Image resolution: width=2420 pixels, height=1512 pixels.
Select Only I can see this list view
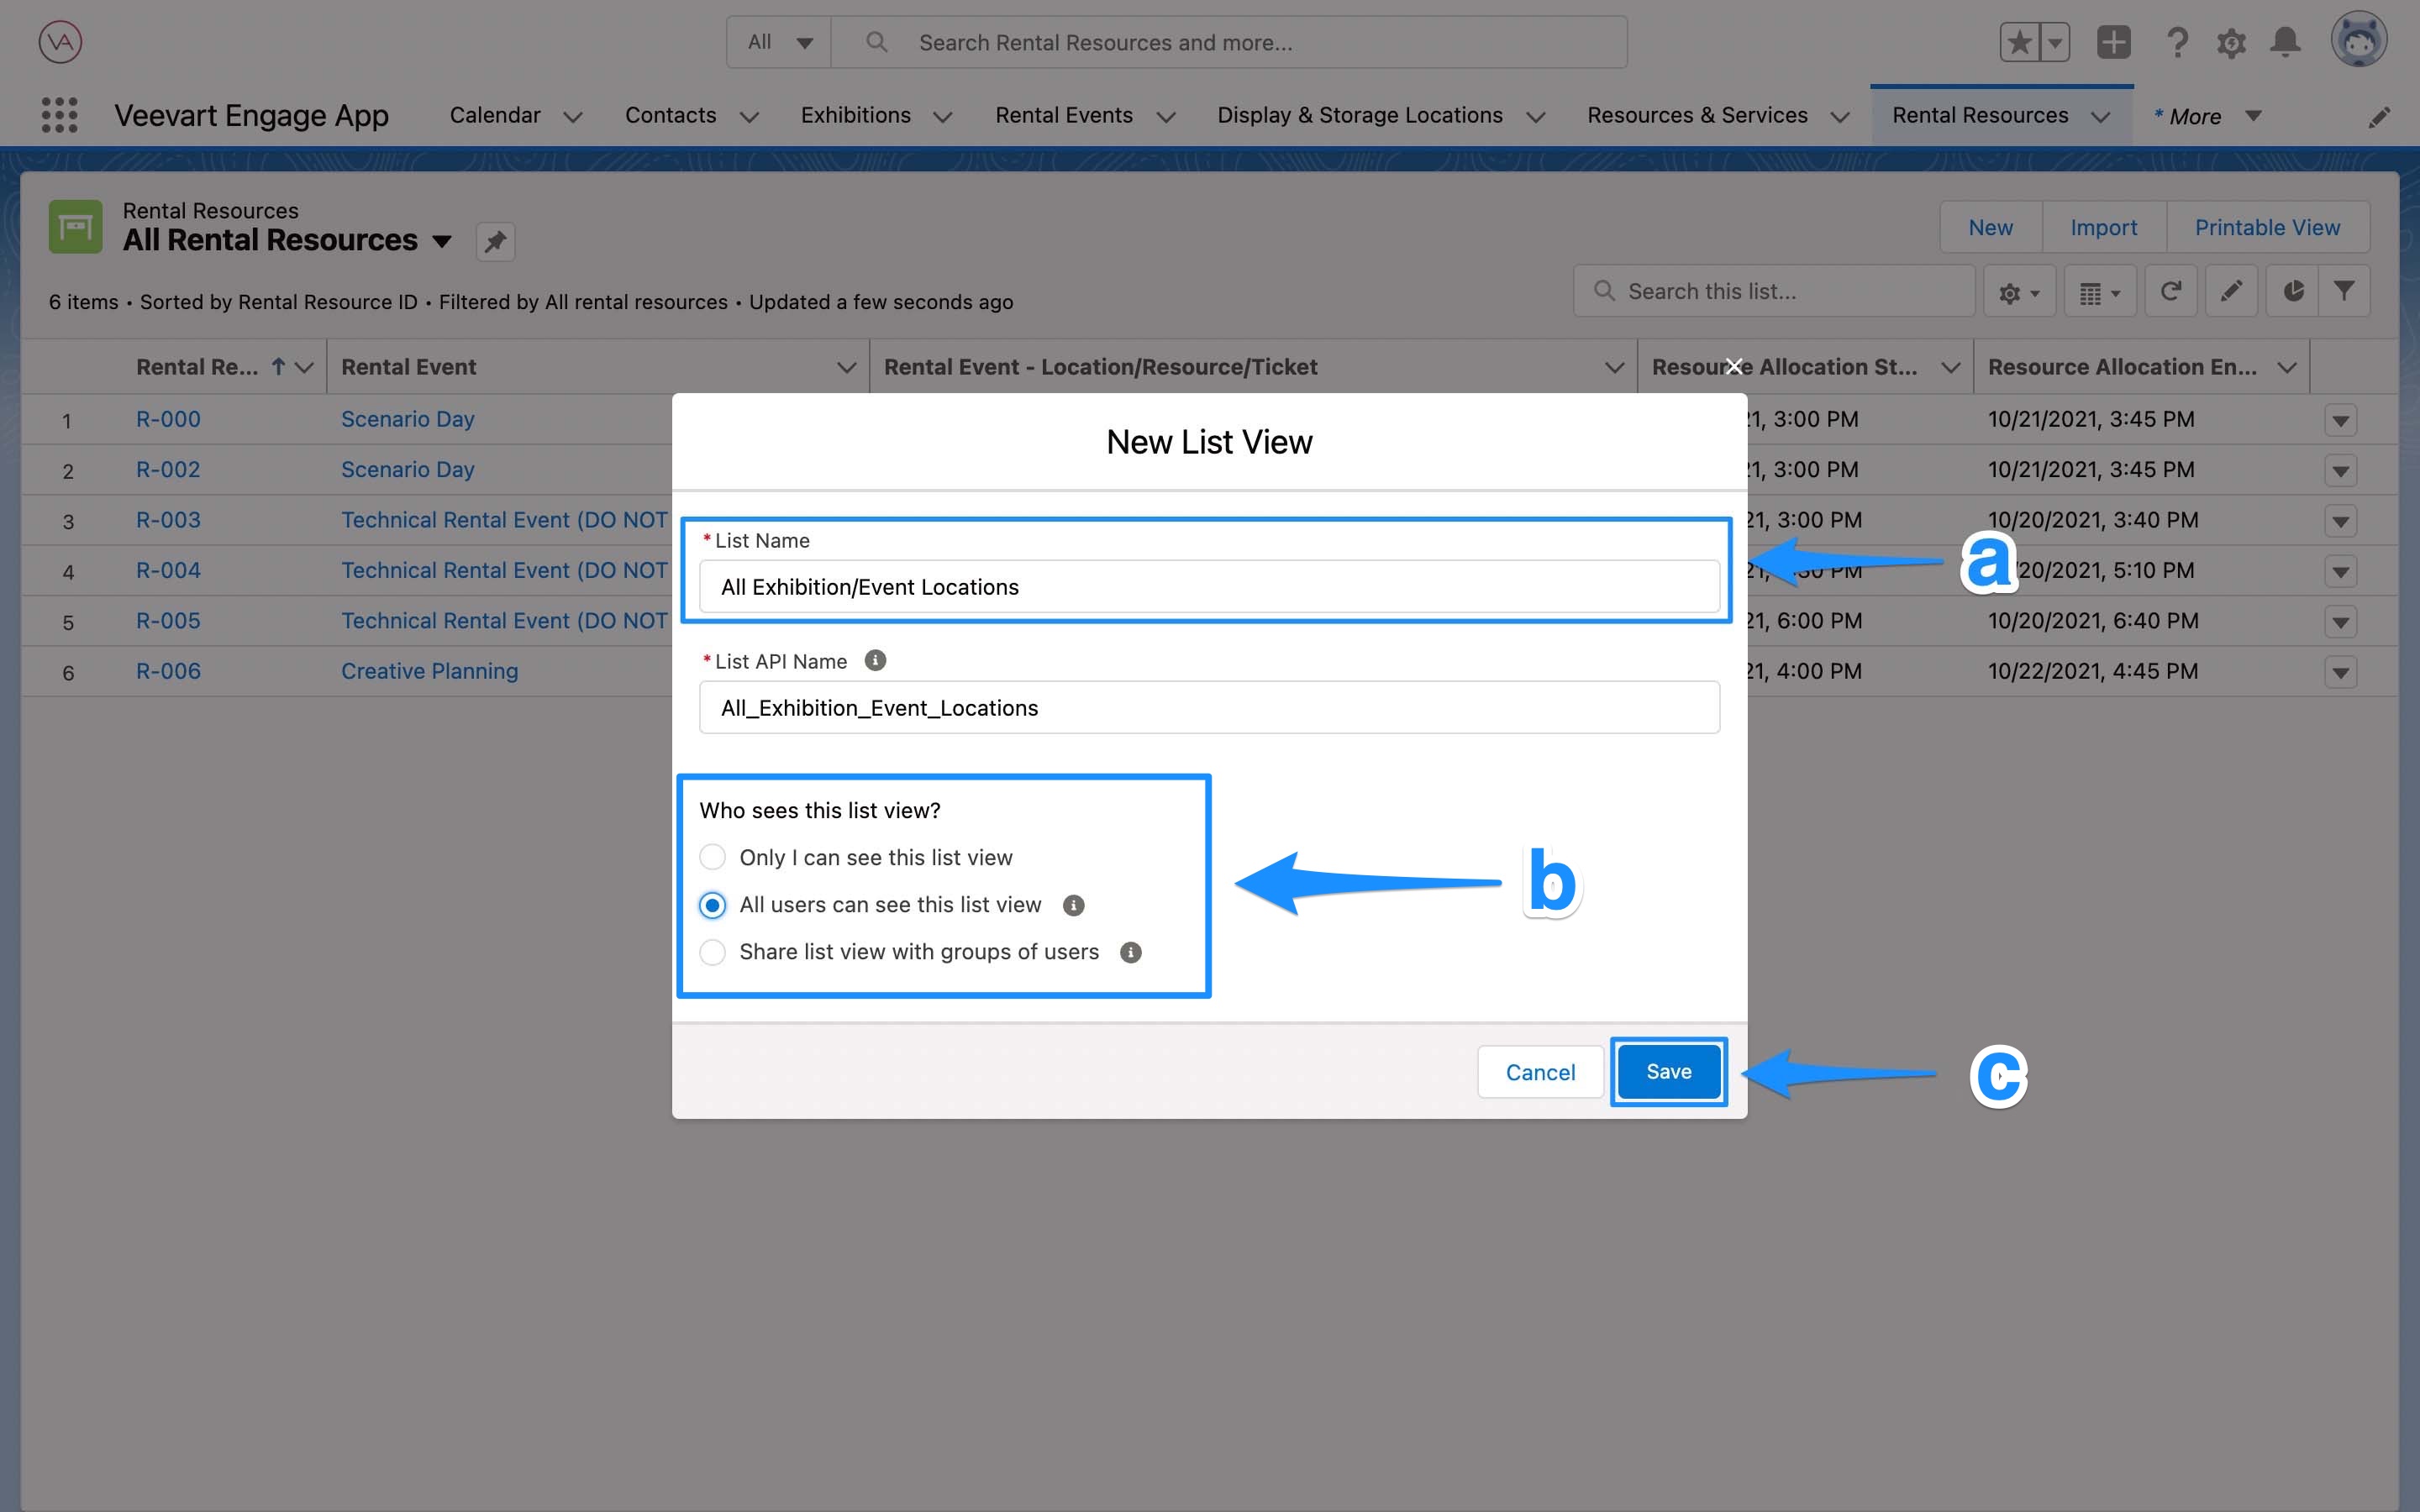point(712,857)
